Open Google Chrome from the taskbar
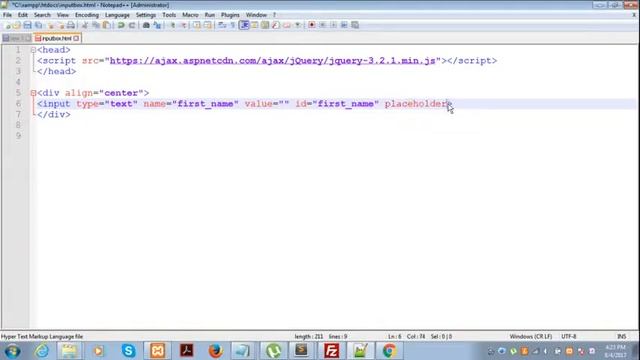This screenshot has width=640, height=360. 389,351
